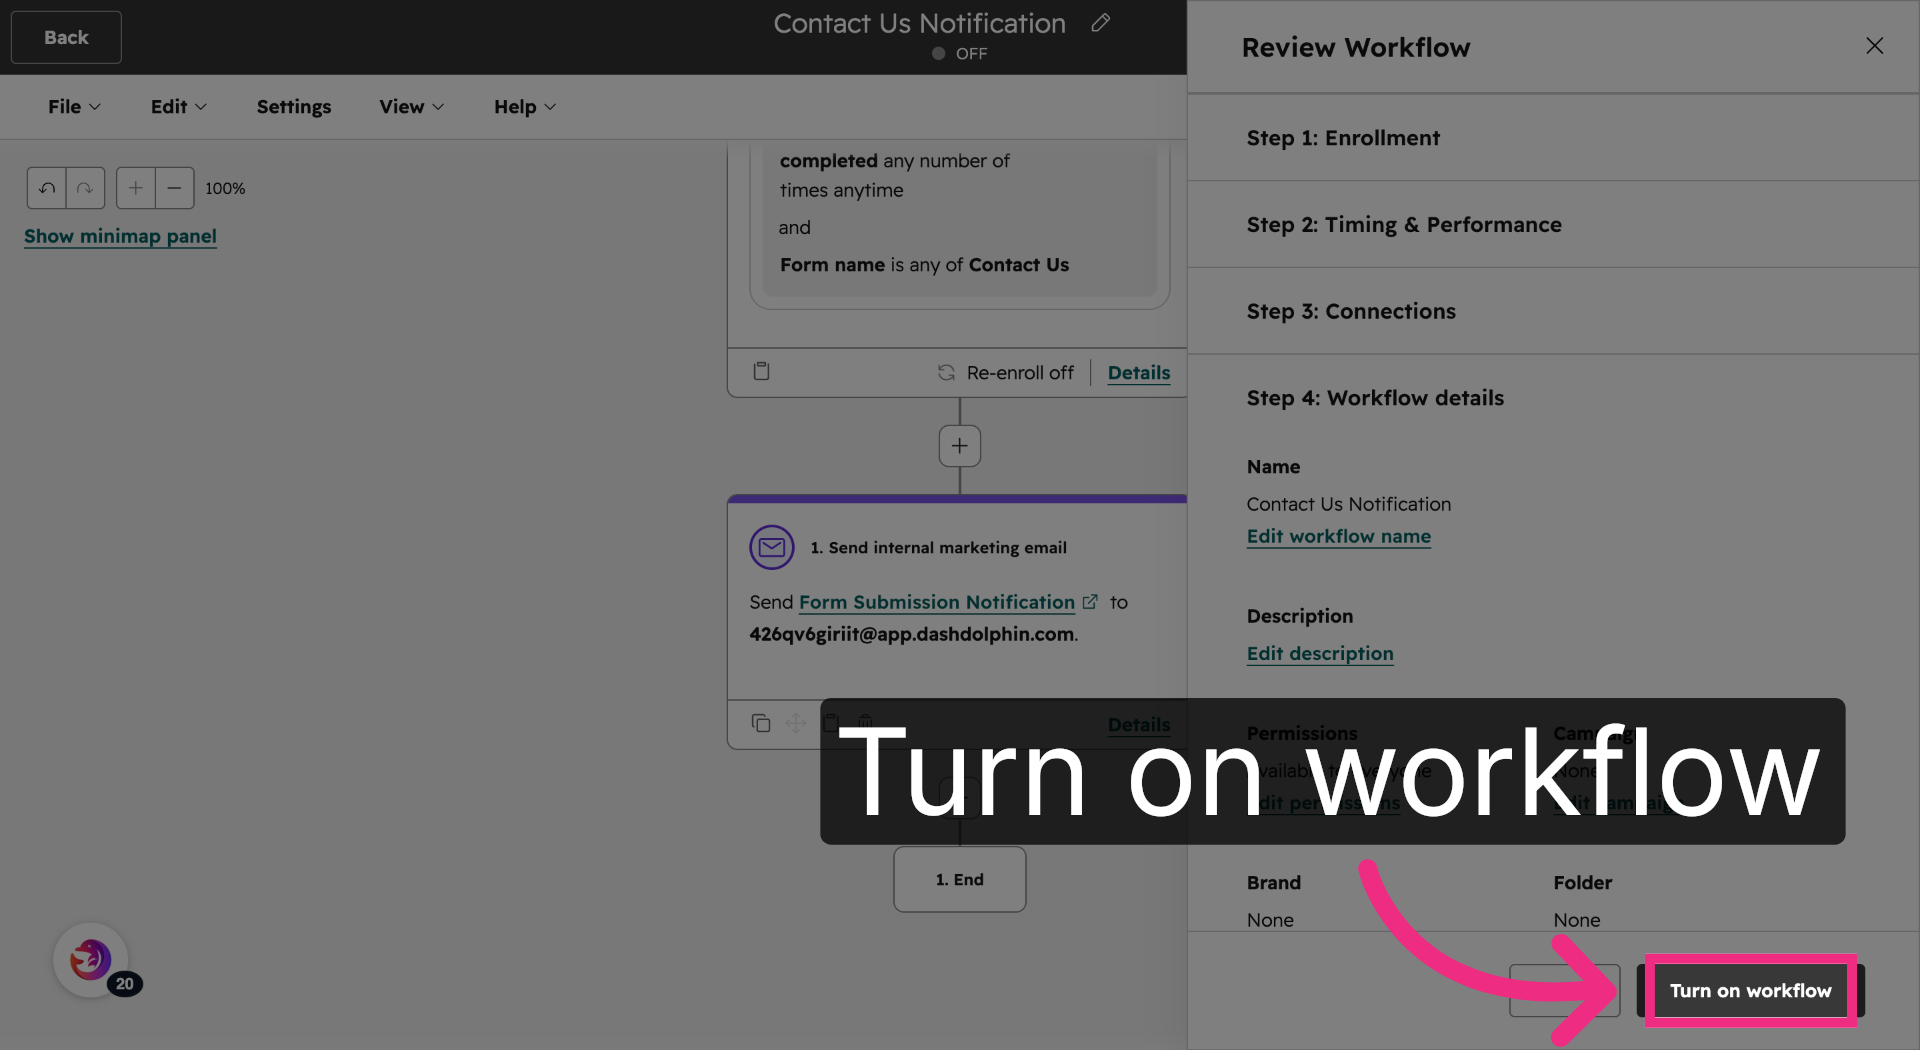Viewport: 1920px width, 1050px height.
Task: Open the Form Submission Notification email link
Action: 936,602
